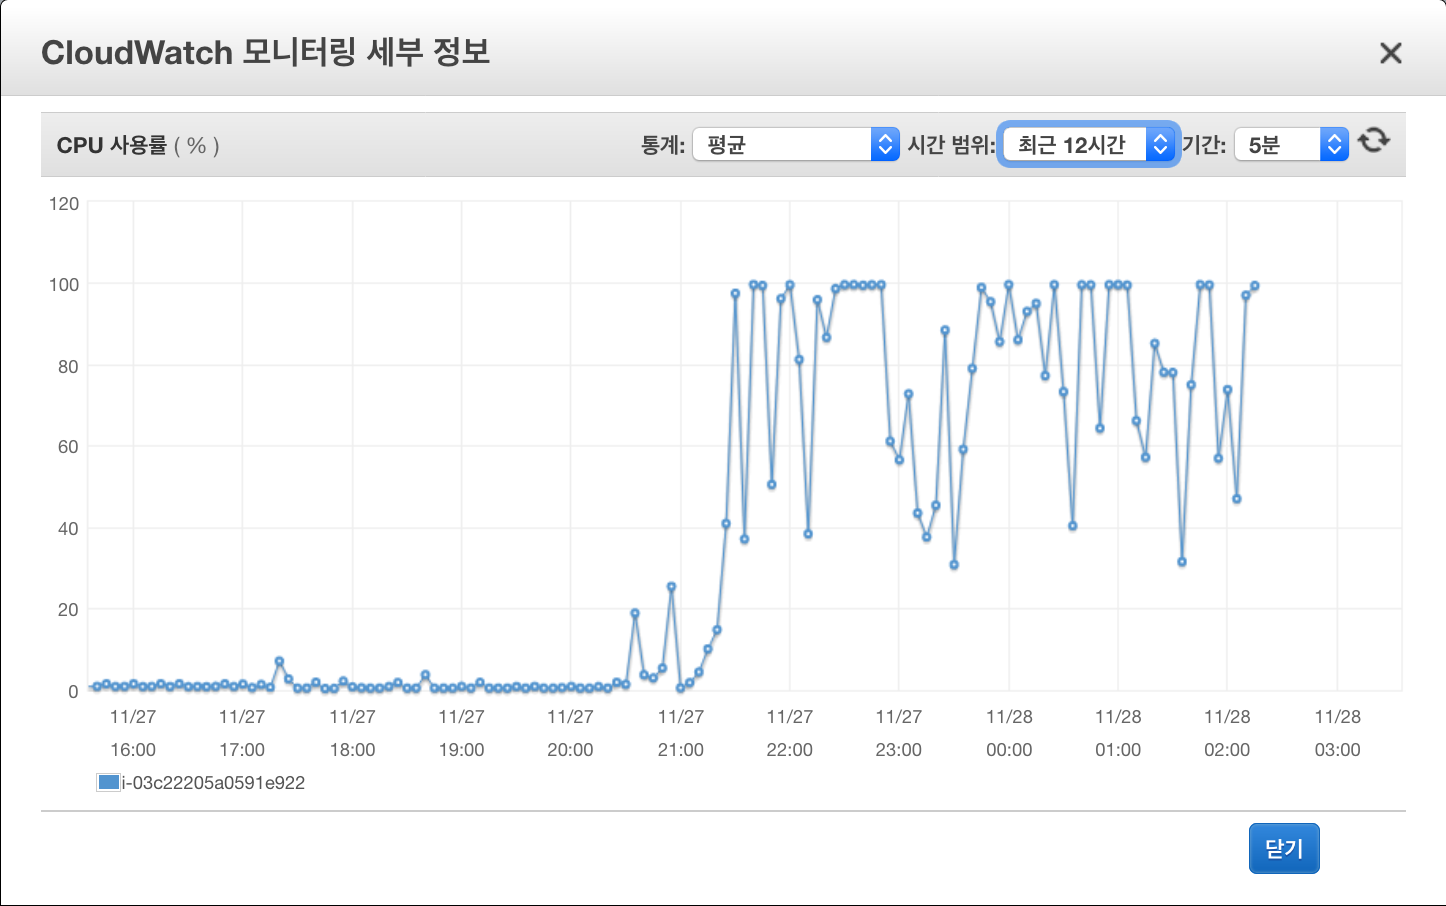Click the 20 y-axis value
The width and height of the screenshot is (1446, 906).
click(68, 610)
